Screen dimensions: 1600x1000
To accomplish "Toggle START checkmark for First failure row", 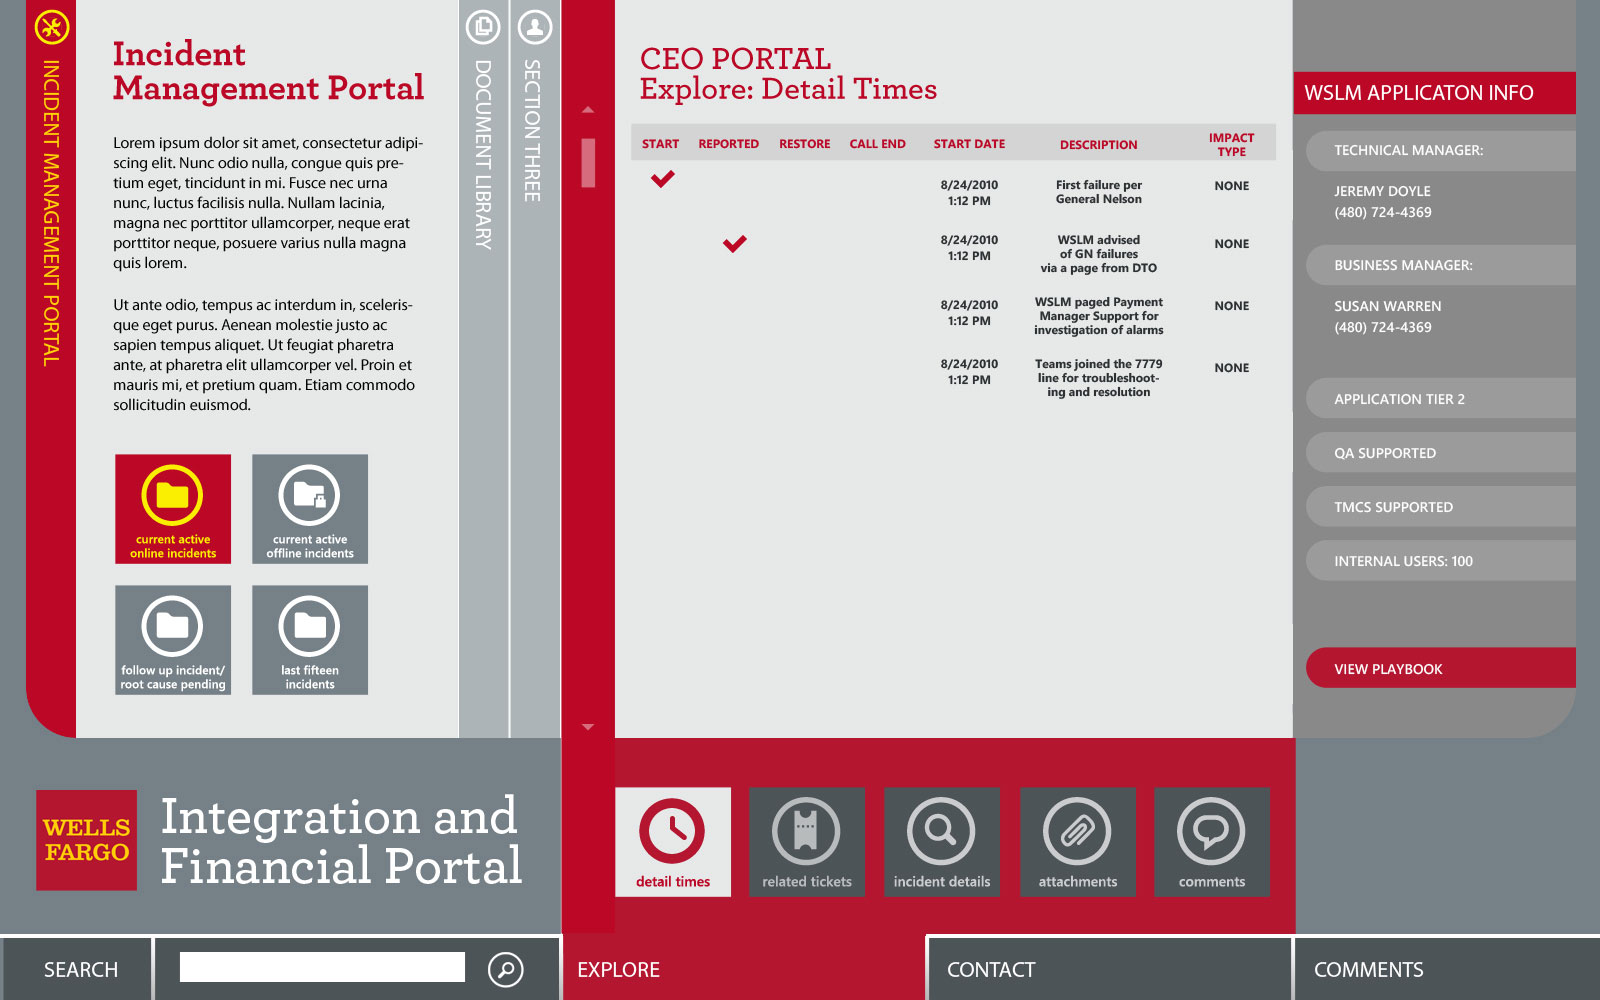I will coord(663,179).
